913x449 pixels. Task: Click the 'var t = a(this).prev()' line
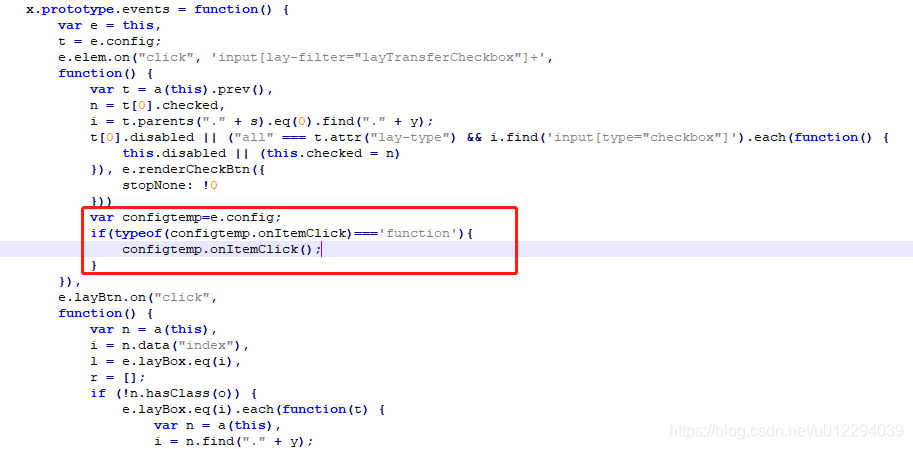(x=182, y=90)
